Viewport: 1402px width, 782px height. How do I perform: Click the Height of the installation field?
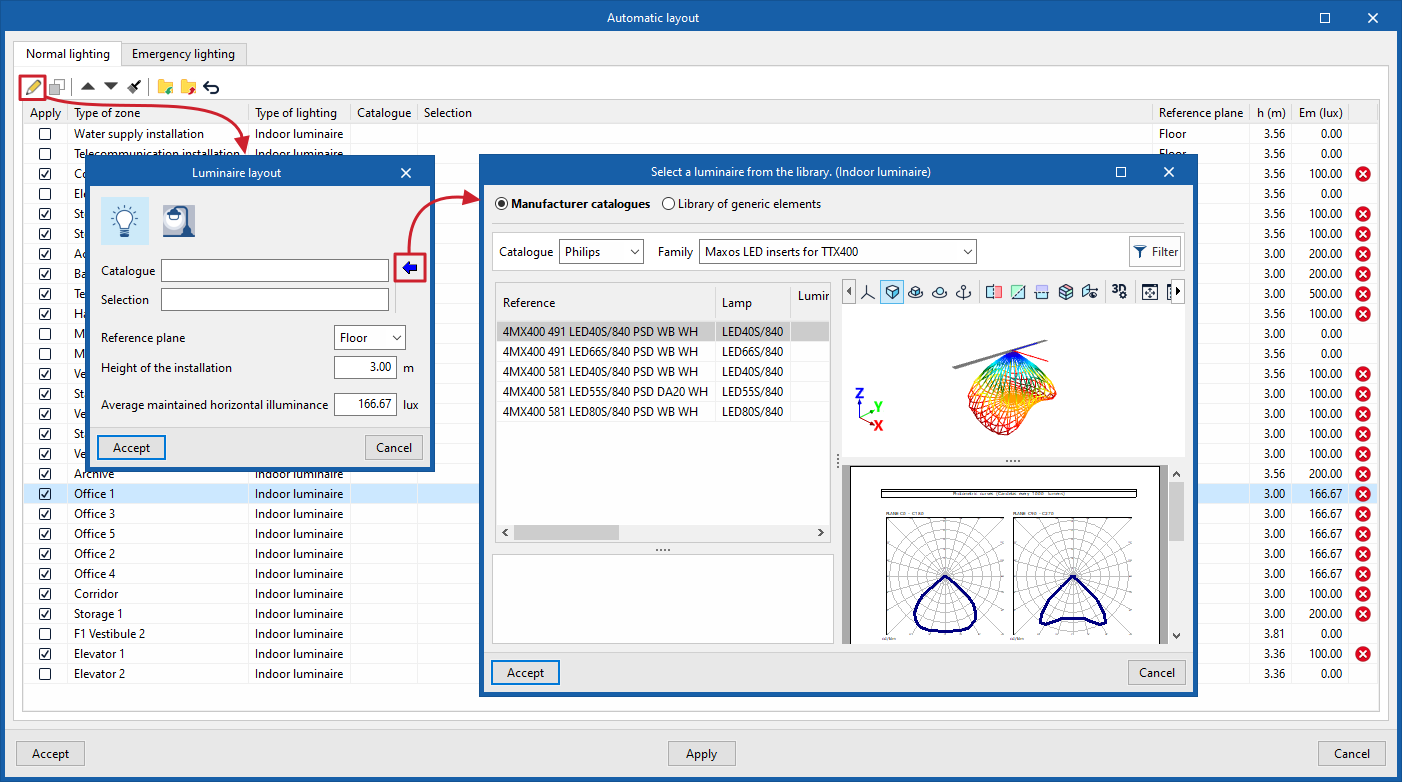[365, 368]
